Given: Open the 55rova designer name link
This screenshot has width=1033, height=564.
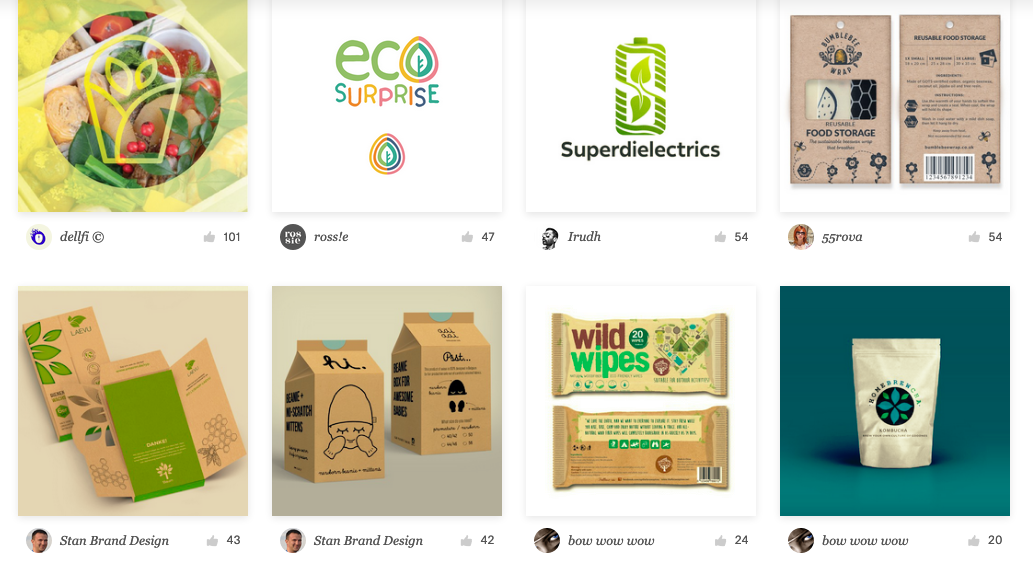Looking at the screenshot, I should point(841,237).
